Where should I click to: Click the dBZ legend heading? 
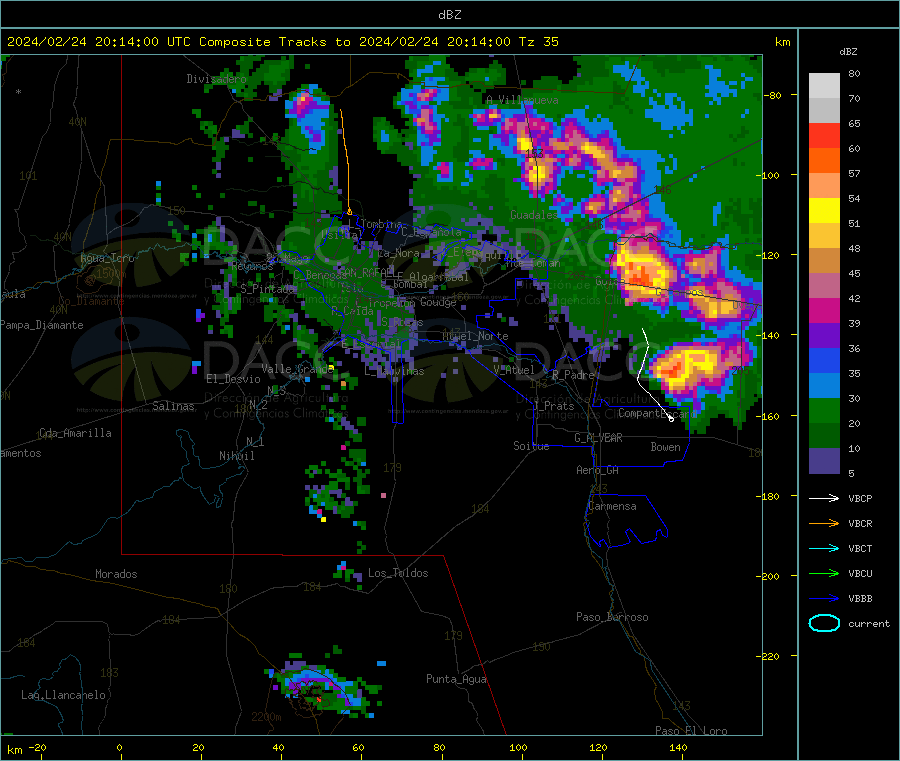tap(848, 52)
